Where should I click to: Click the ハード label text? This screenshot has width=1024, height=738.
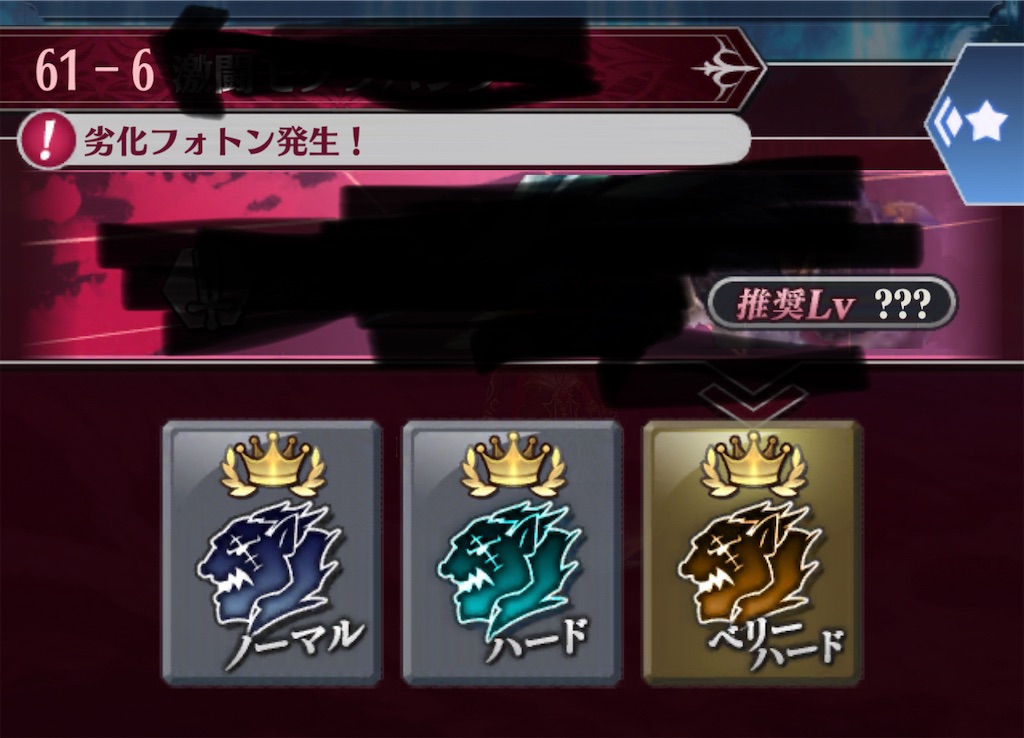pyautogui.click(x=536, y=638)
